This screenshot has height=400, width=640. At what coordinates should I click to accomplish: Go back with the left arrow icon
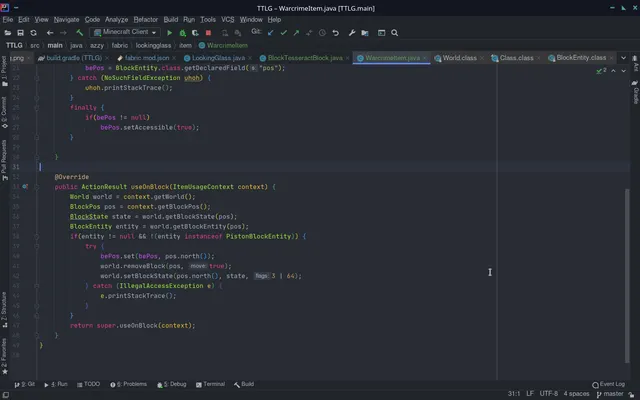(x=50, y=33)
